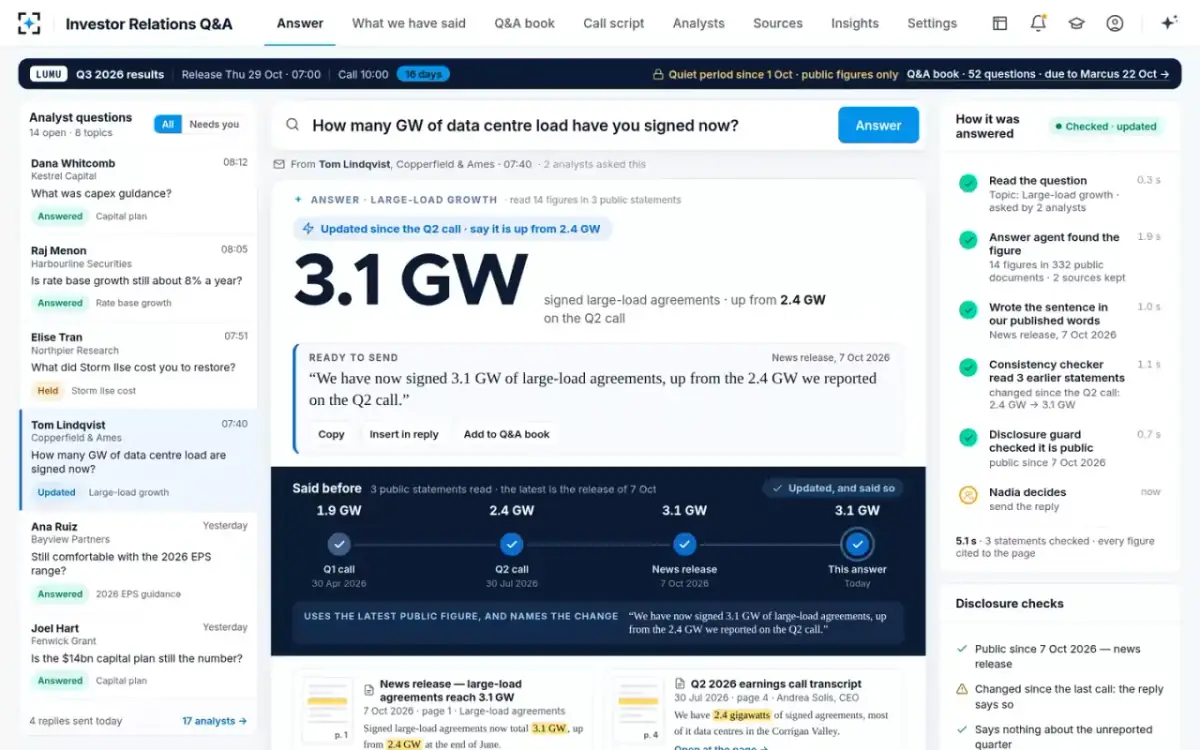The image size is (1200, 750).
Task: Click the sparkle assistant icon
Action: point(1168,23)
